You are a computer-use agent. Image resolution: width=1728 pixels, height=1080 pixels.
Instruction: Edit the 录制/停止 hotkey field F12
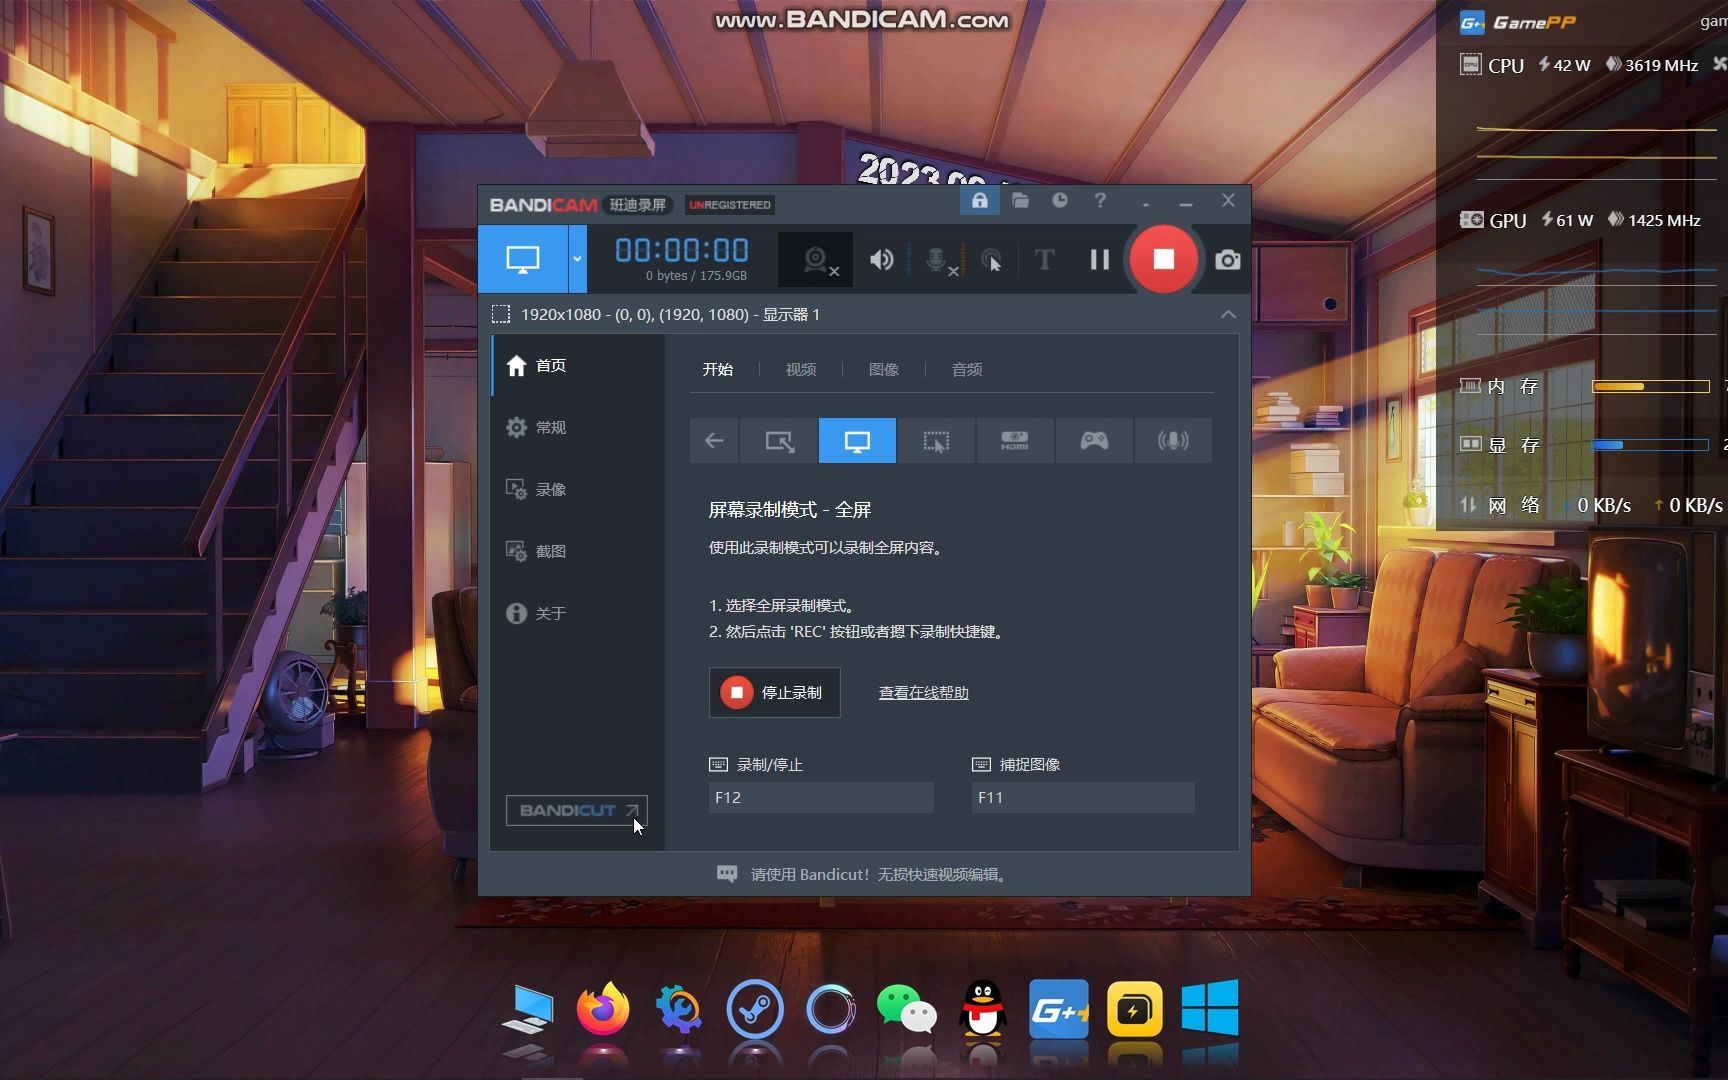pyautogui.click(x=821, y=797)
